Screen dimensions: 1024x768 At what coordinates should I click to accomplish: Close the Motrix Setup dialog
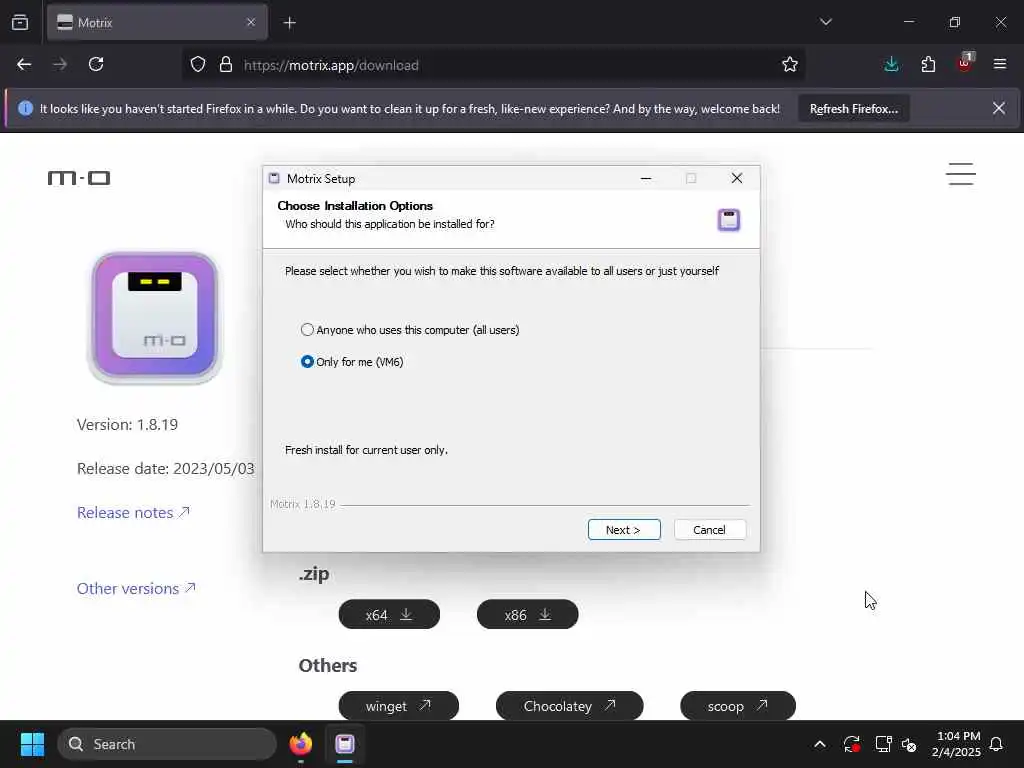point(737,178)
